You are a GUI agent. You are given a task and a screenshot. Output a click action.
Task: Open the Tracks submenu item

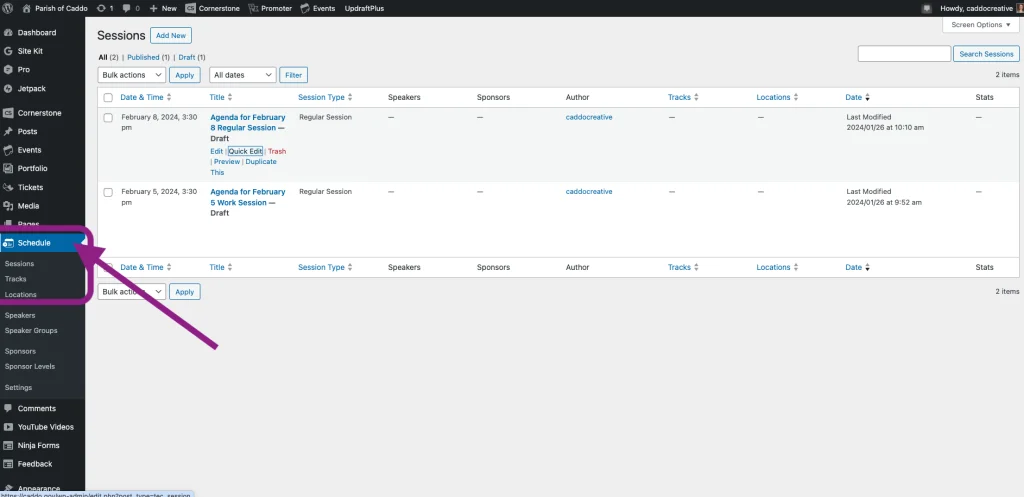(16, 279)
